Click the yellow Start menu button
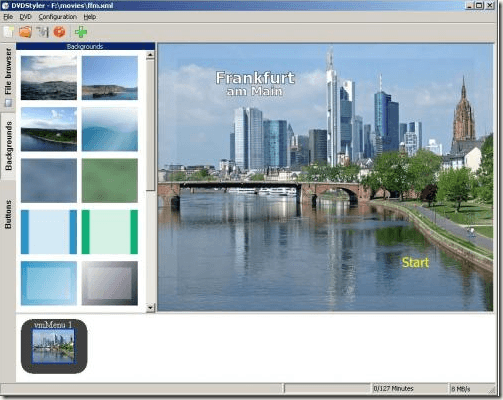This screenshot has height=400, width=503. [x=415, y=263]
